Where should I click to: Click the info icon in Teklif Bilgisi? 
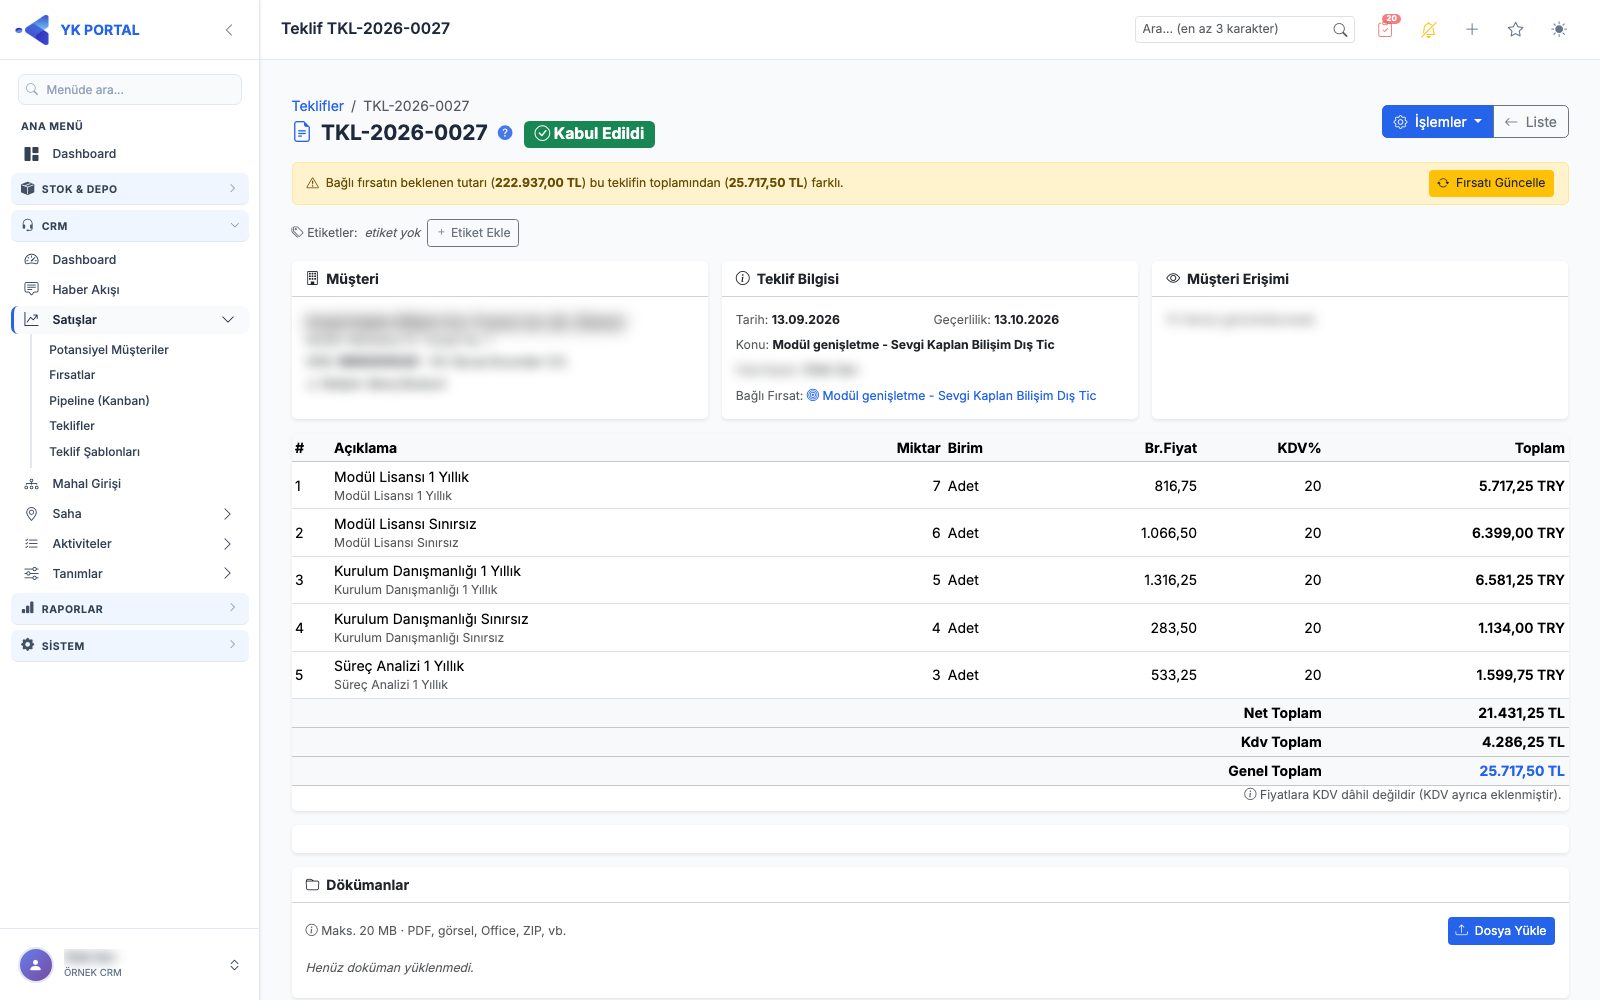(x=743, y=279)
